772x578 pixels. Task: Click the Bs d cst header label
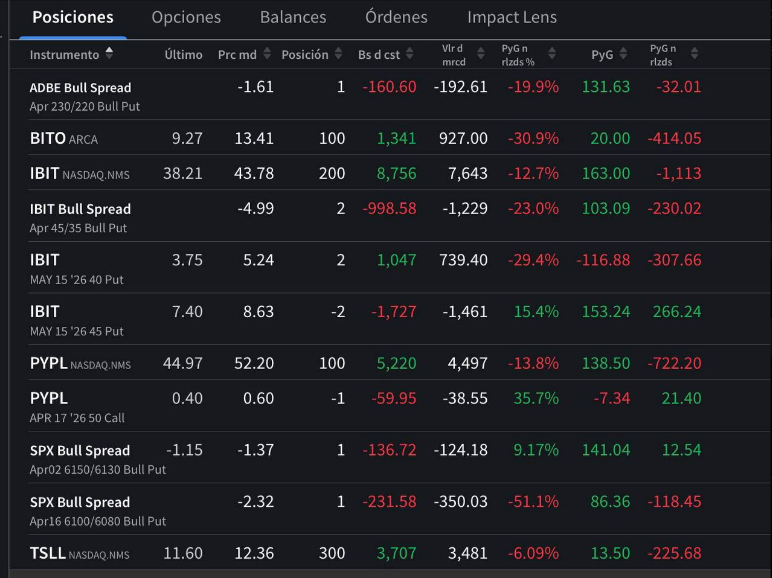pos(379,55)
